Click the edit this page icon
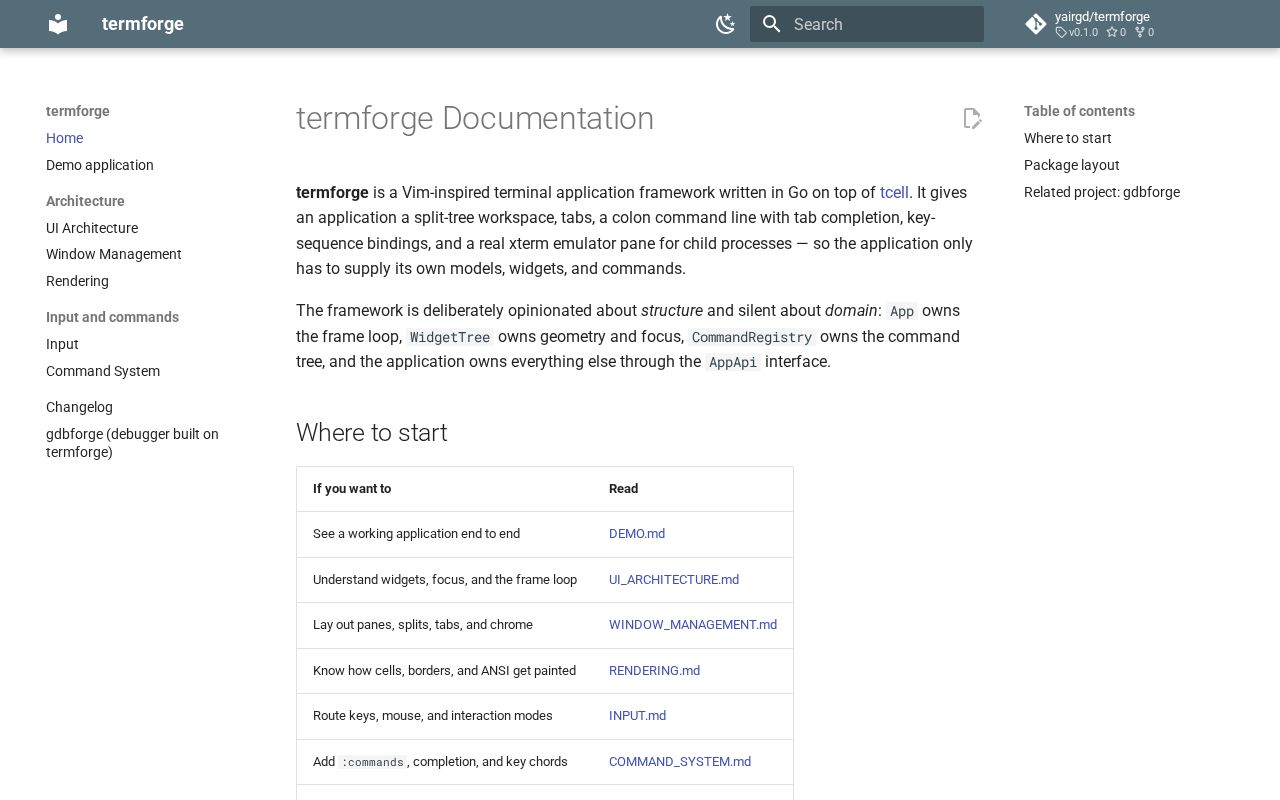 point(972,118)
